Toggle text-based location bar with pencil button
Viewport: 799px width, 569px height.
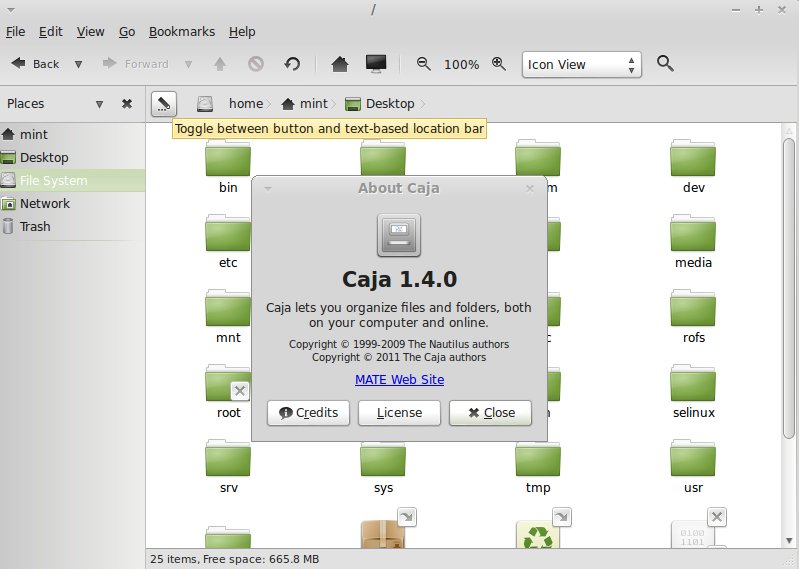[164, 103]
